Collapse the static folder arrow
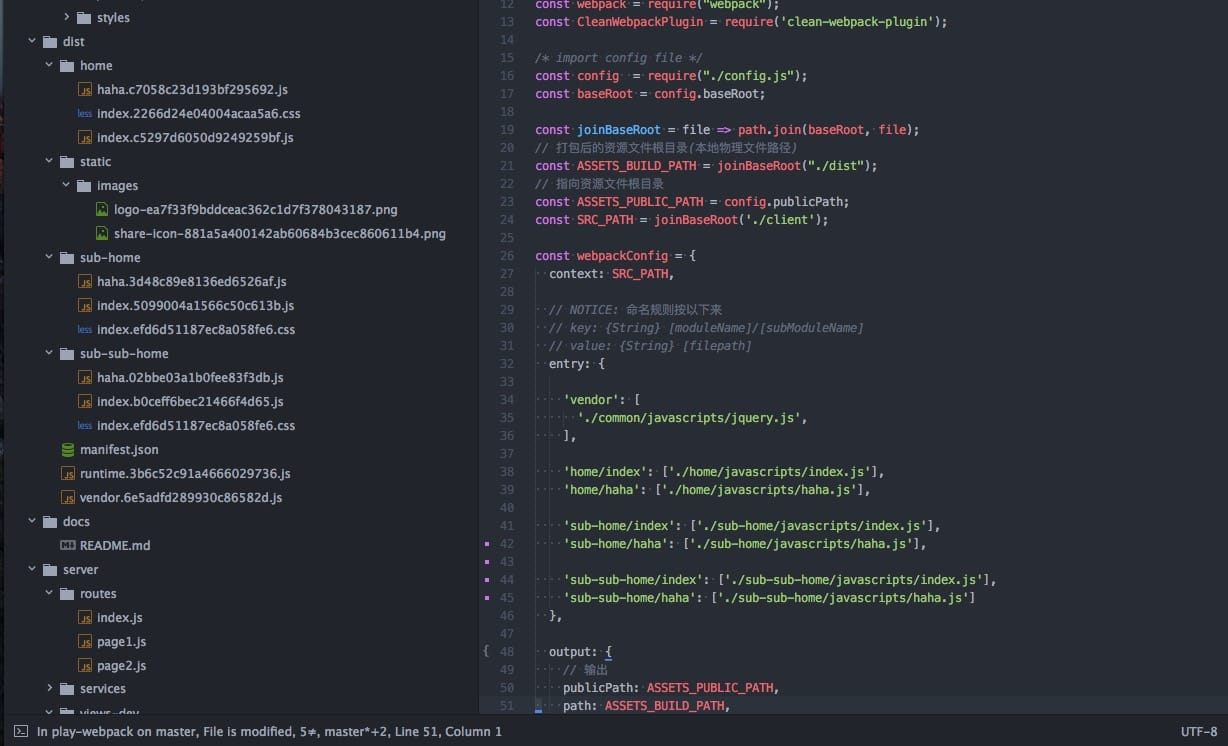1228x746 pixels. tap(50, 162)
